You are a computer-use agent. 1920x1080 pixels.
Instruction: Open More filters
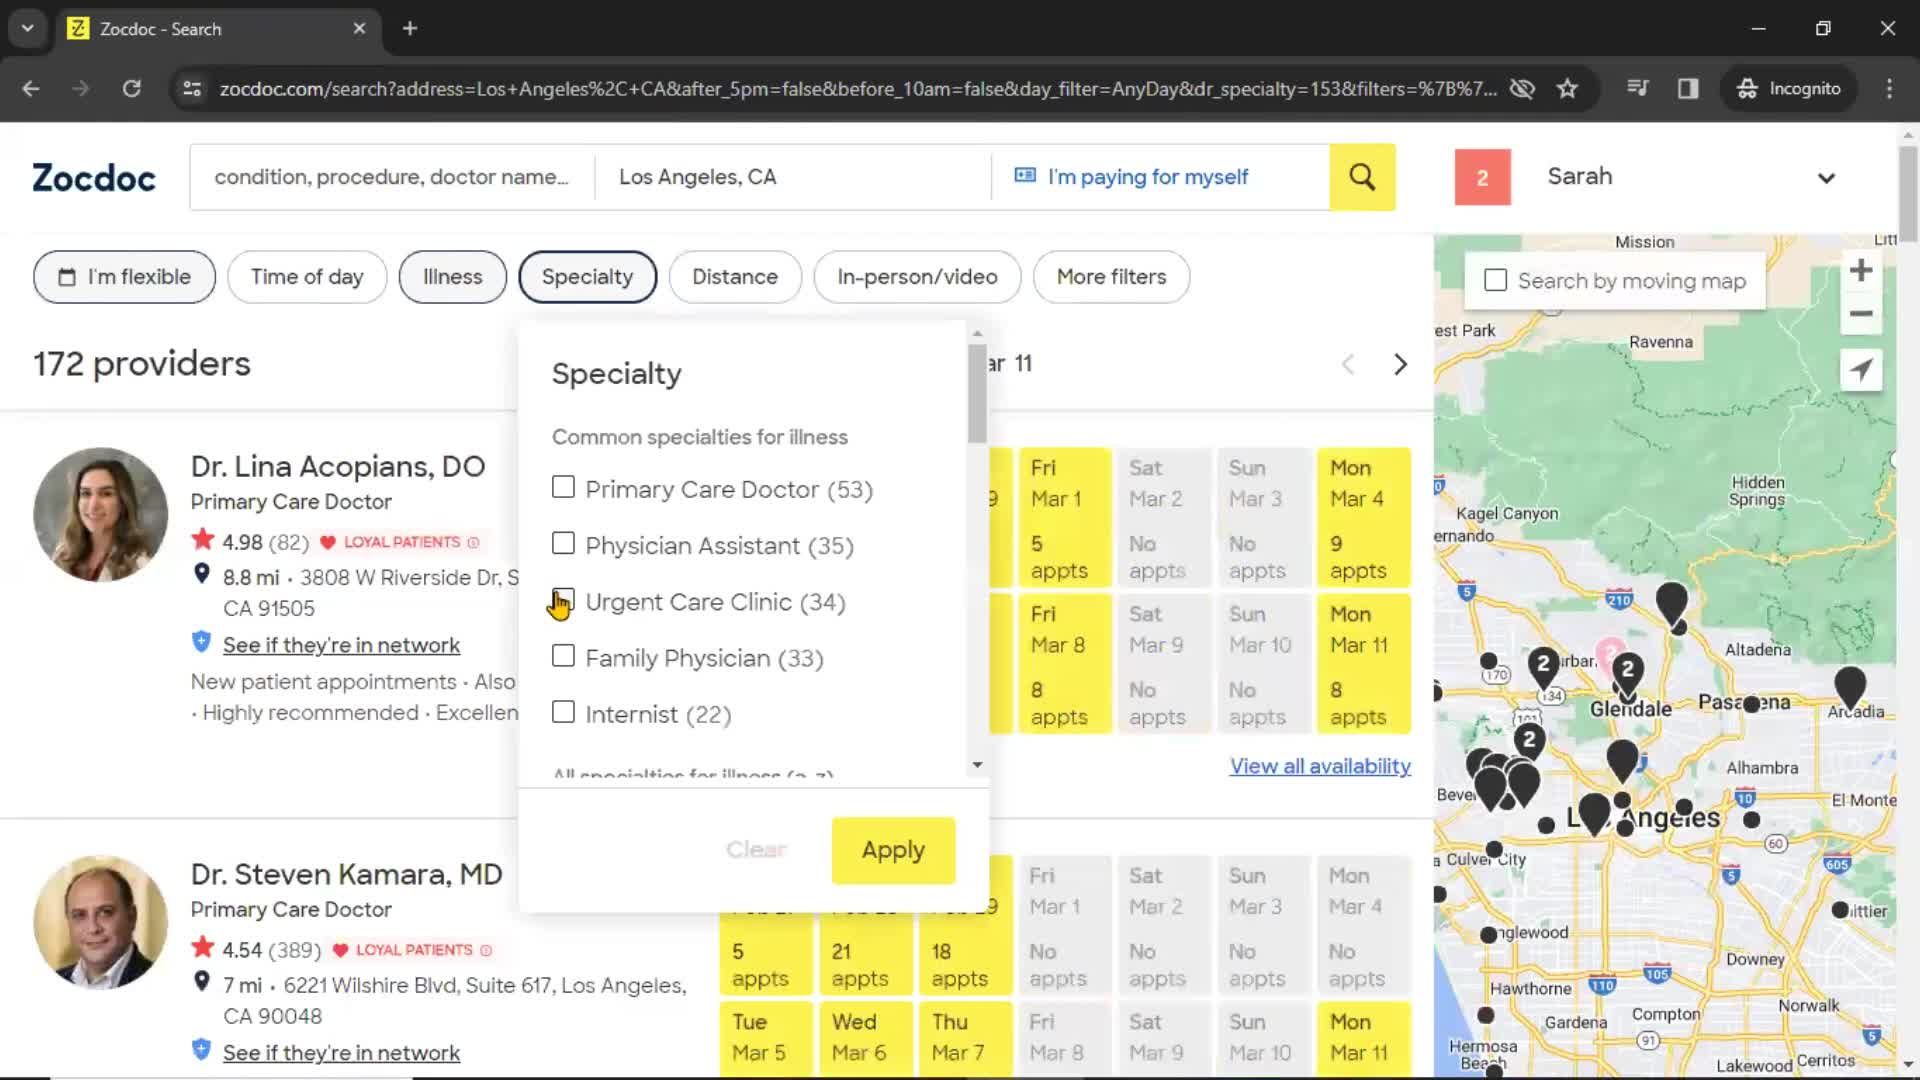coord(1111,277)
